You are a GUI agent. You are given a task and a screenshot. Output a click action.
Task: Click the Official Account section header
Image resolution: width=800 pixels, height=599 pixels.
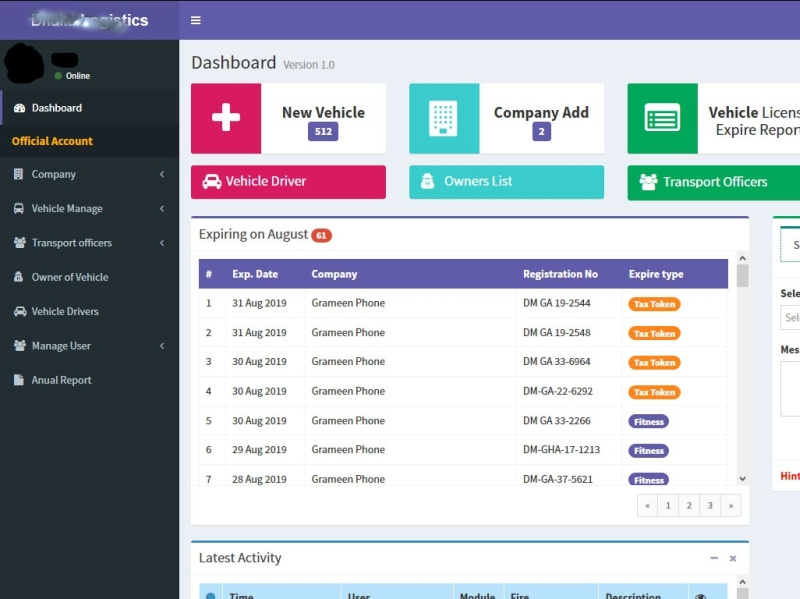coord(55,141)
